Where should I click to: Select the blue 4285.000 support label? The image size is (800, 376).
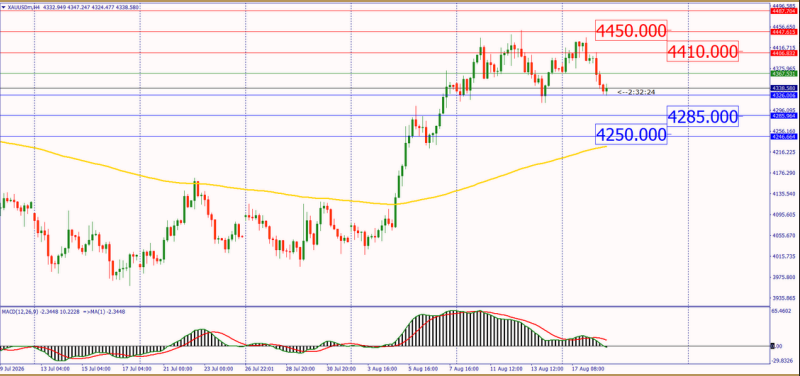coord(703,117)
